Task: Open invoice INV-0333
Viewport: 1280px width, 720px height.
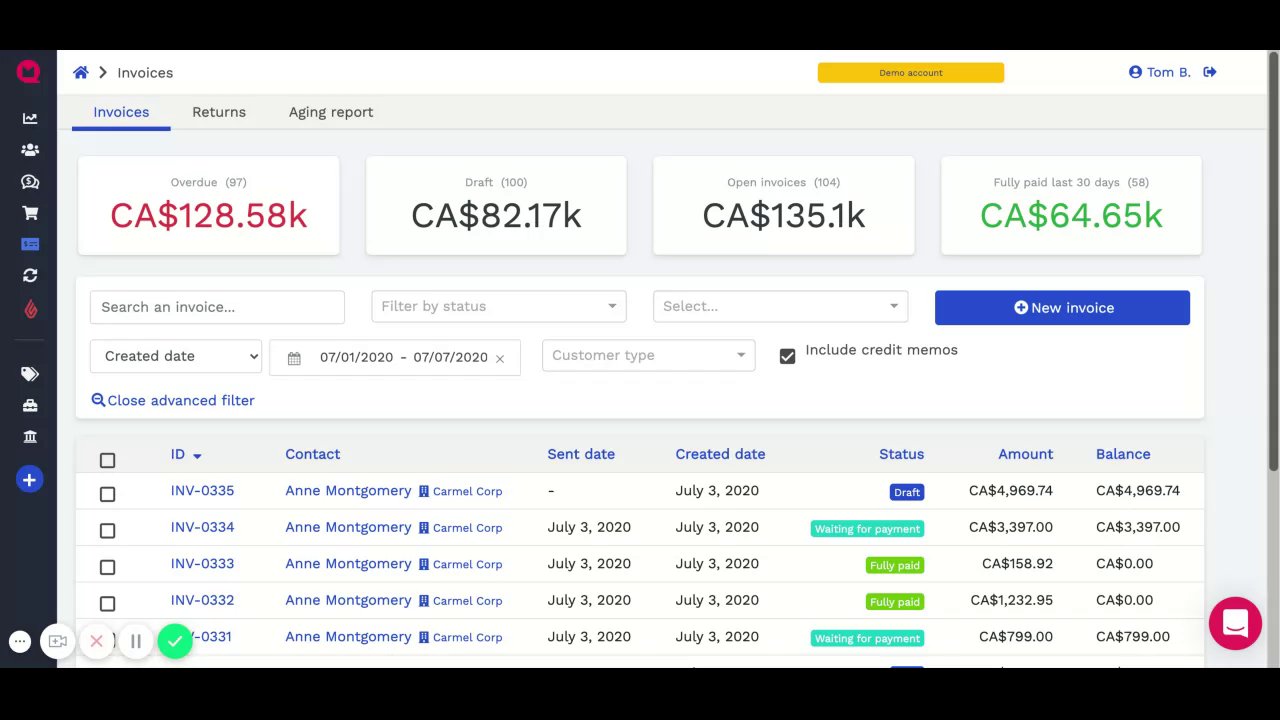Action: tap(202, 564)
